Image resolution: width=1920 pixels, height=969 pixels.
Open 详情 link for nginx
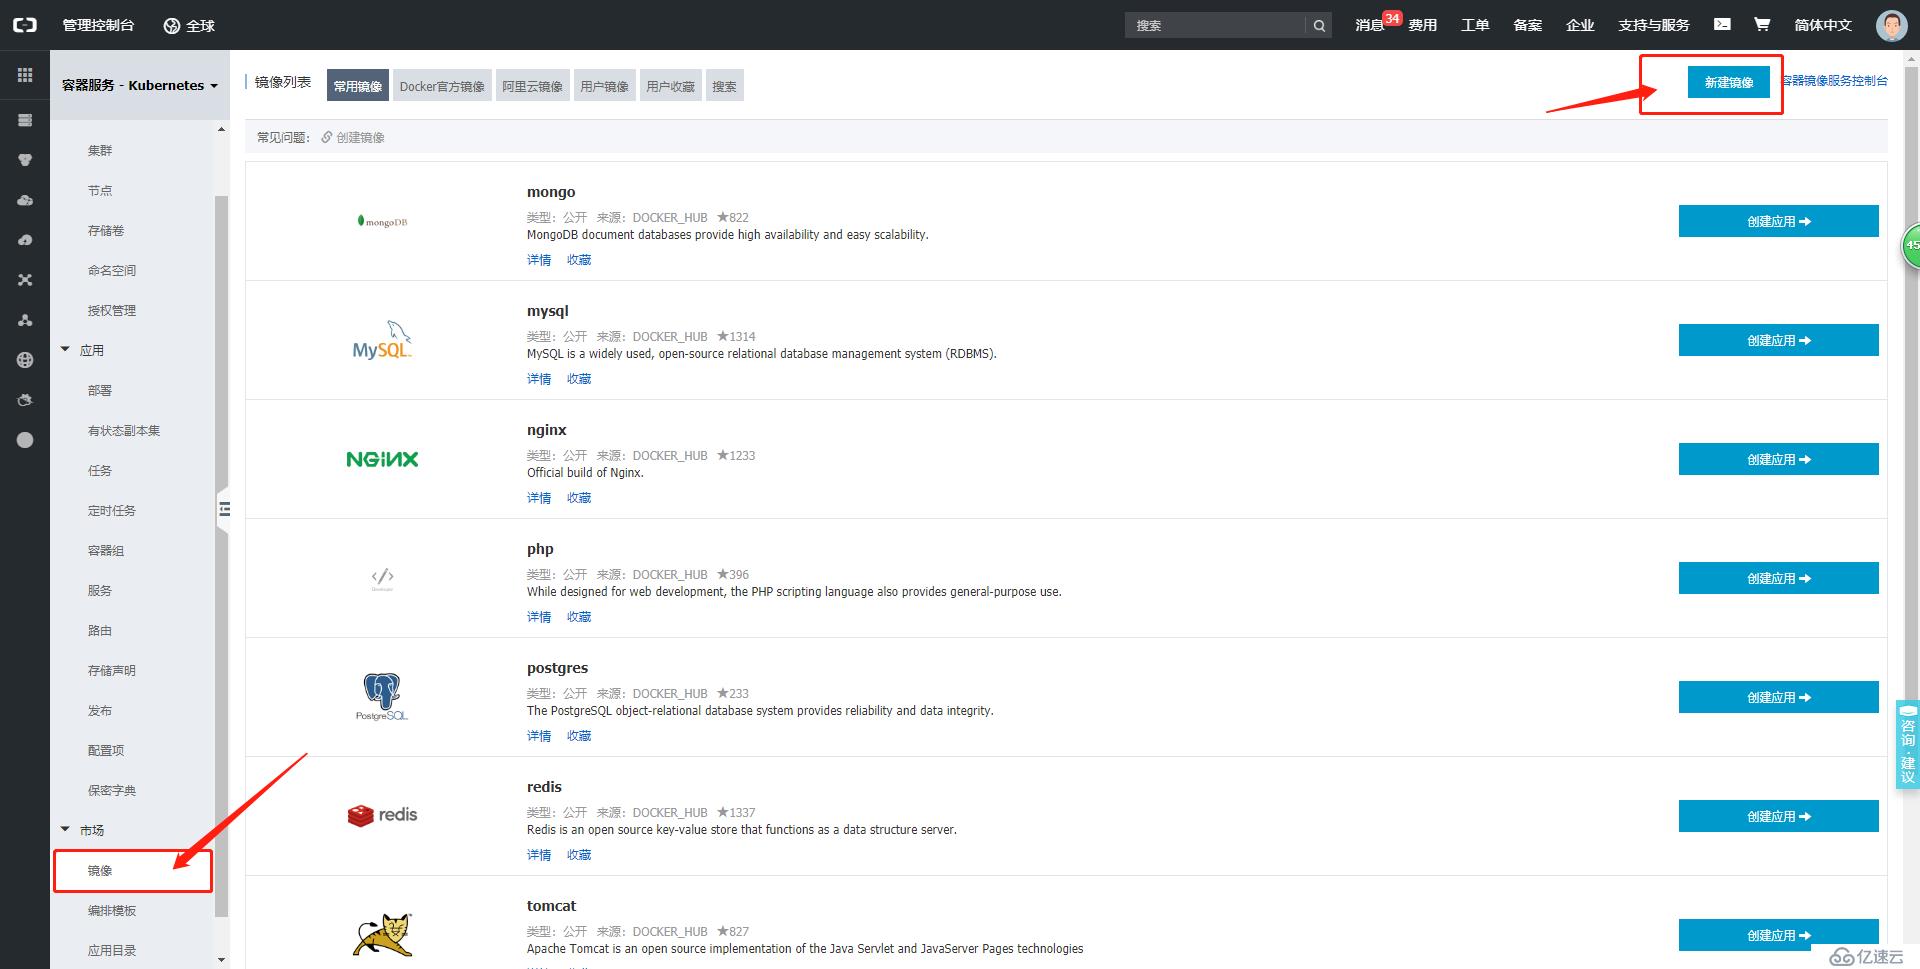[539, 498]
